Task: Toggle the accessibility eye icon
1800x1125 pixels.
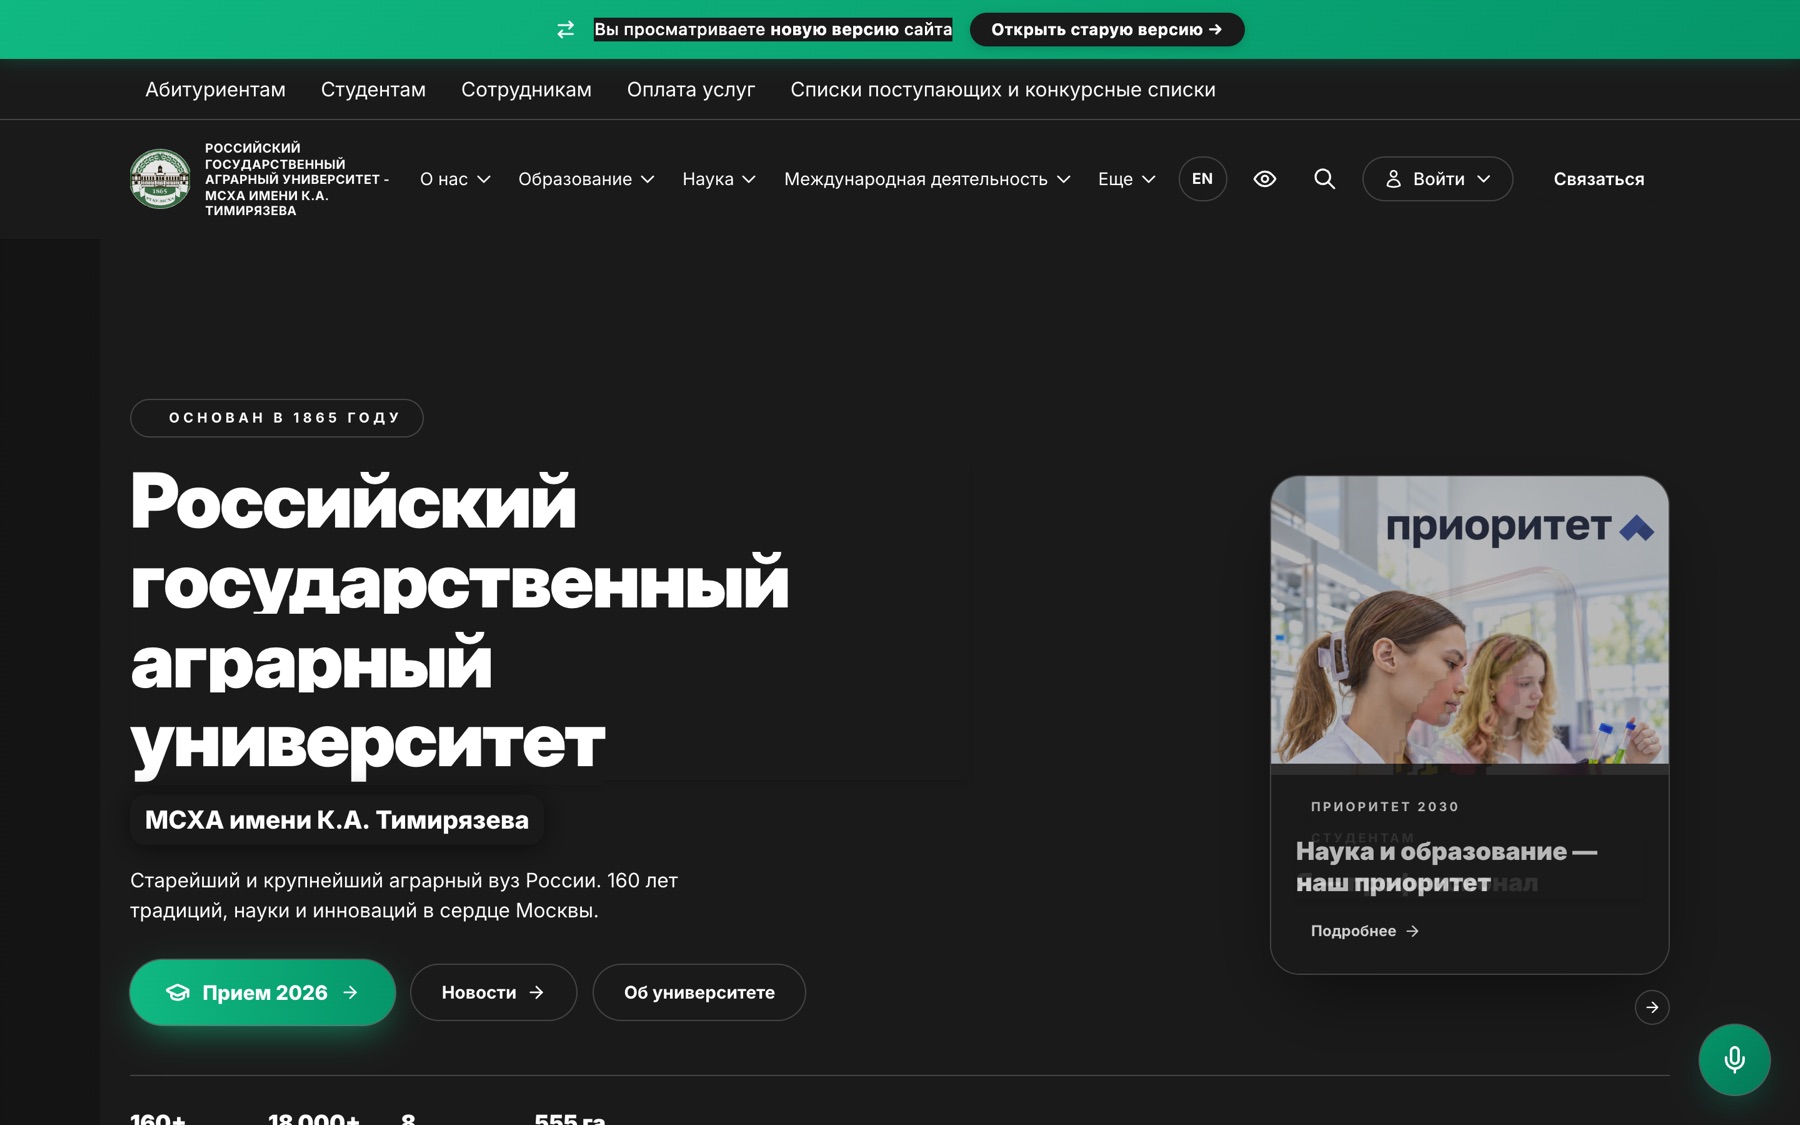Action: pos(1264,179)
